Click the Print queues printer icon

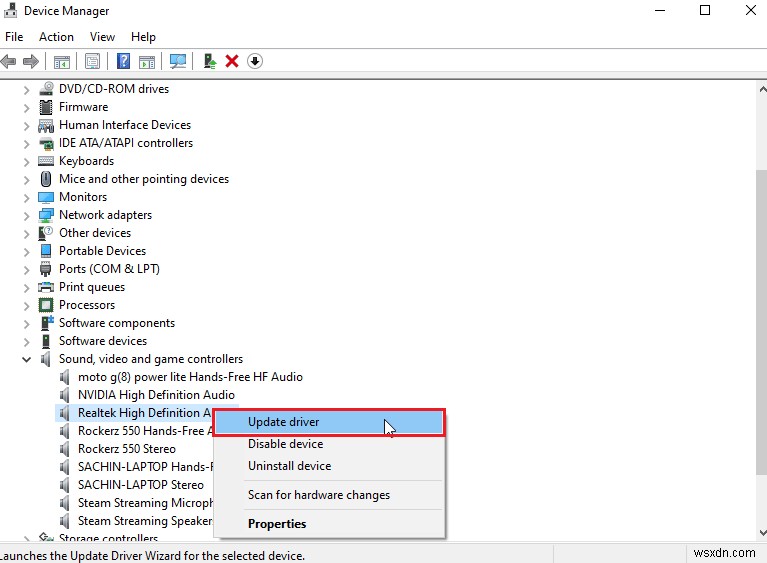[46, 287]
